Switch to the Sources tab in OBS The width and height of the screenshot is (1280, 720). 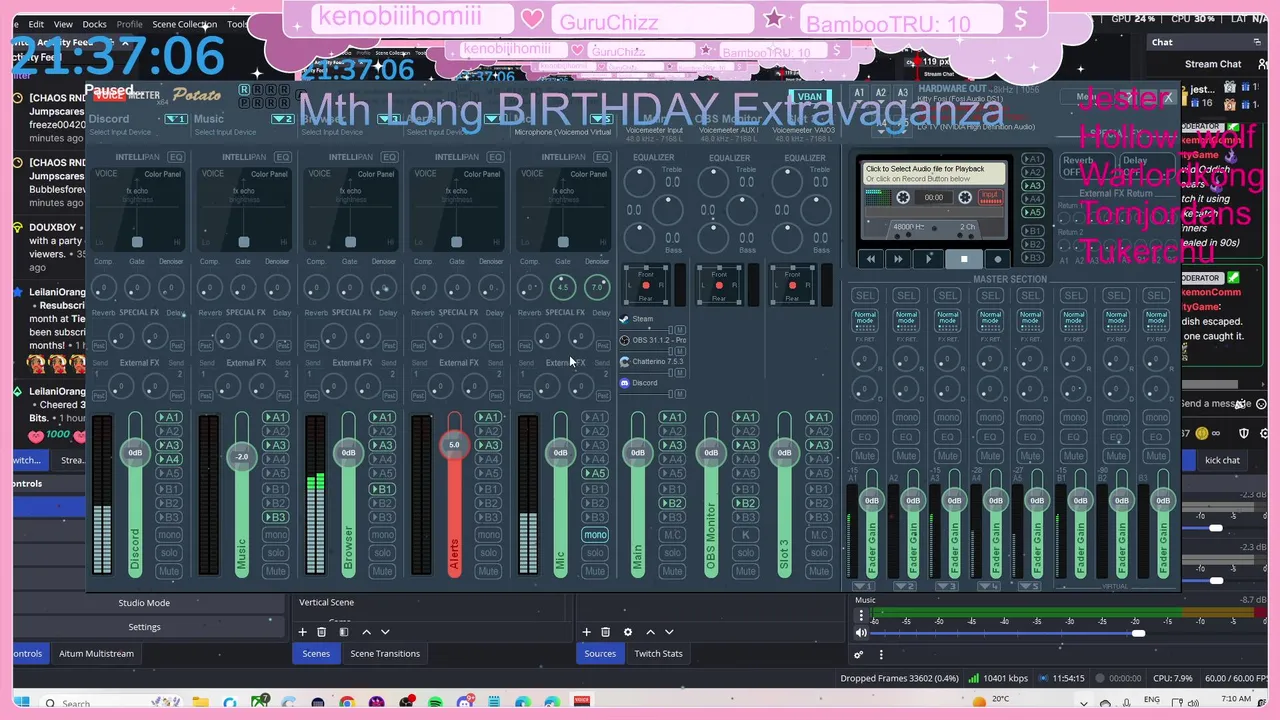(600, 653)
